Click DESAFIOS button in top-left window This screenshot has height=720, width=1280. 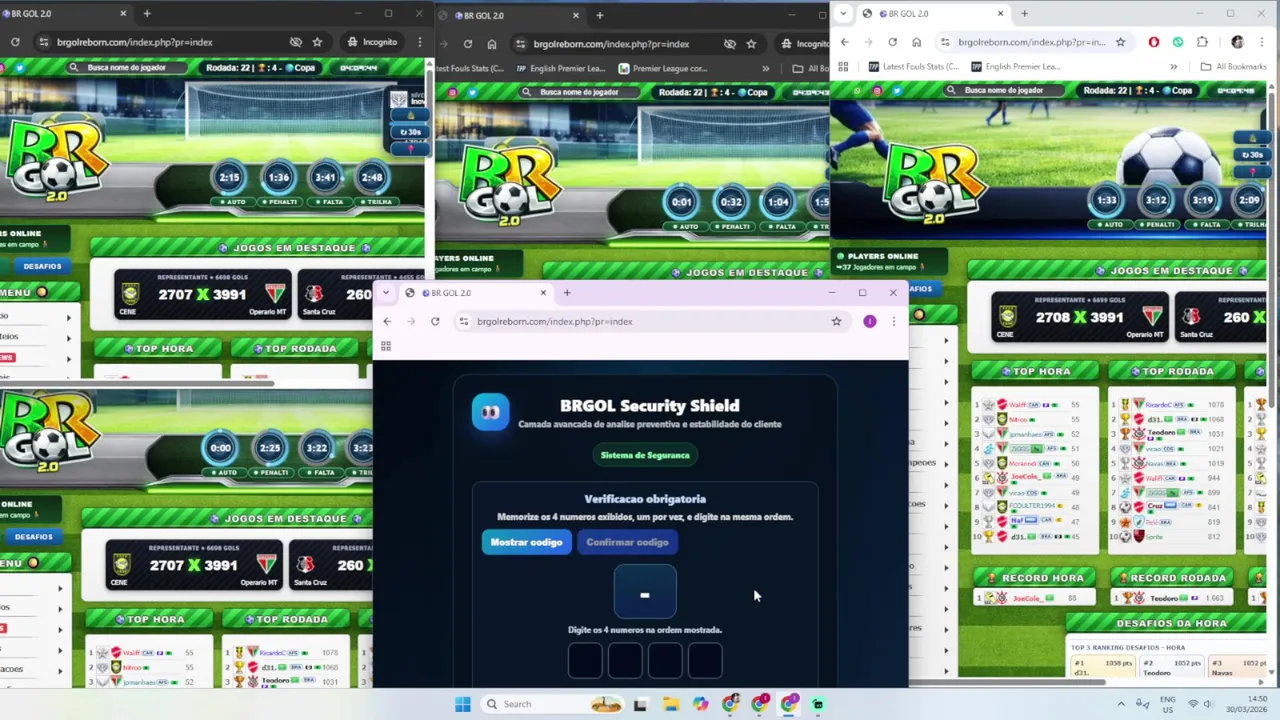(x=41, y=266)
